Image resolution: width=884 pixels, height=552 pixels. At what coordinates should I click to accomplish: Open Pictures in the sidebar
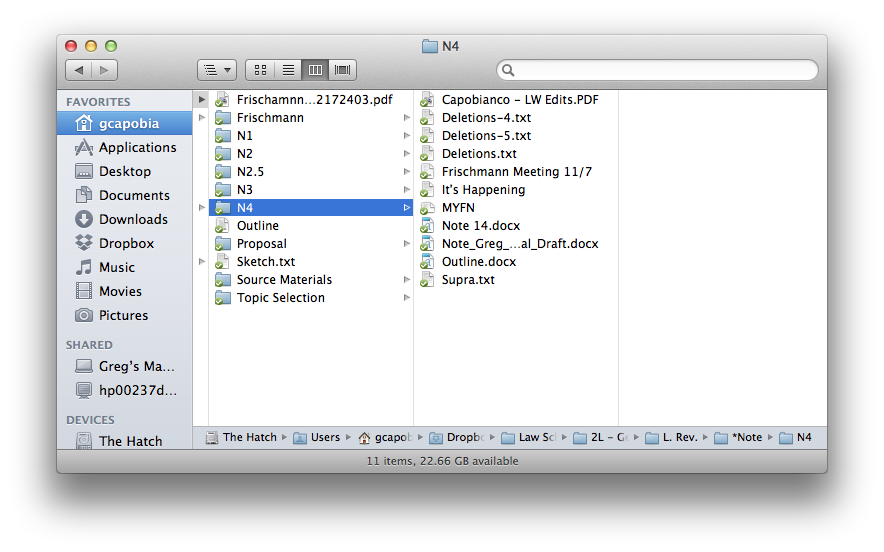click(x=125, y=315)
